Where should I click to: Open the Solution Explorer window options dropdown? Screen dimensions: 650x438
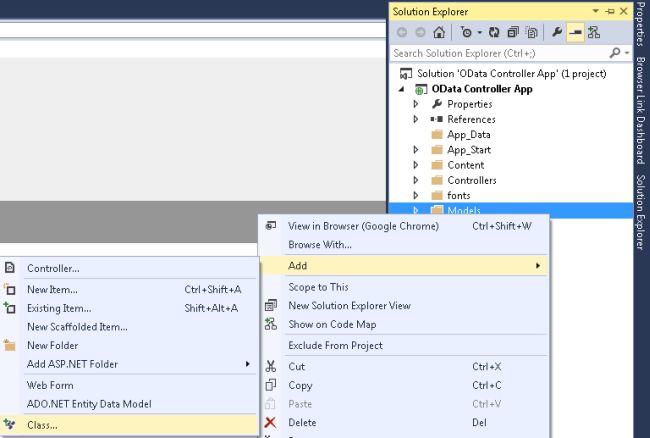tap(597, 10)
